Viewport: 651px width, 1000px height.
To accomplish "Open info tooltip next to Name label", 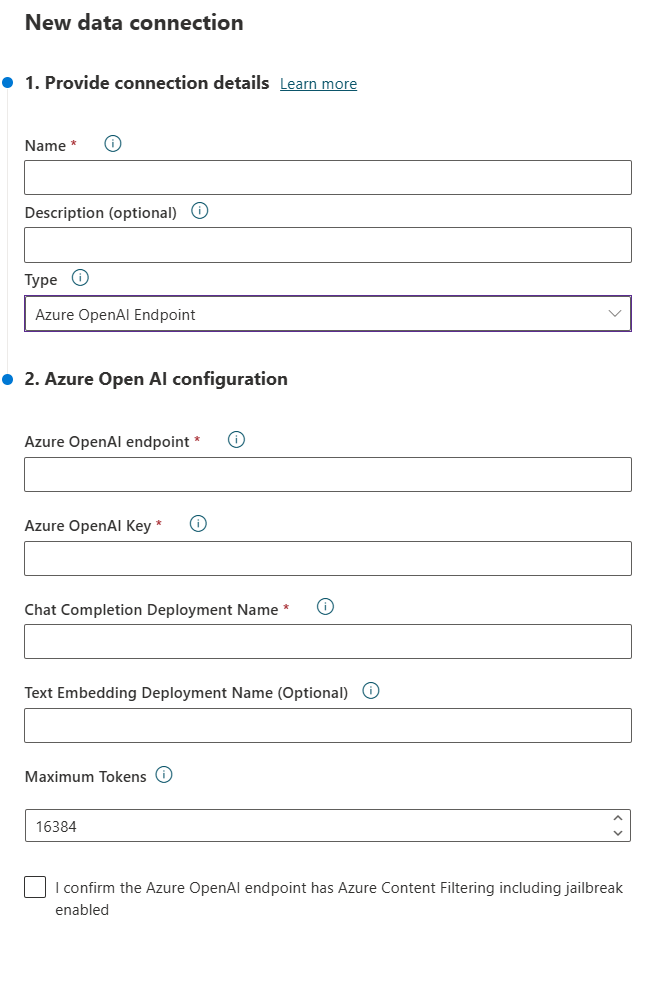I will (113, 143).
